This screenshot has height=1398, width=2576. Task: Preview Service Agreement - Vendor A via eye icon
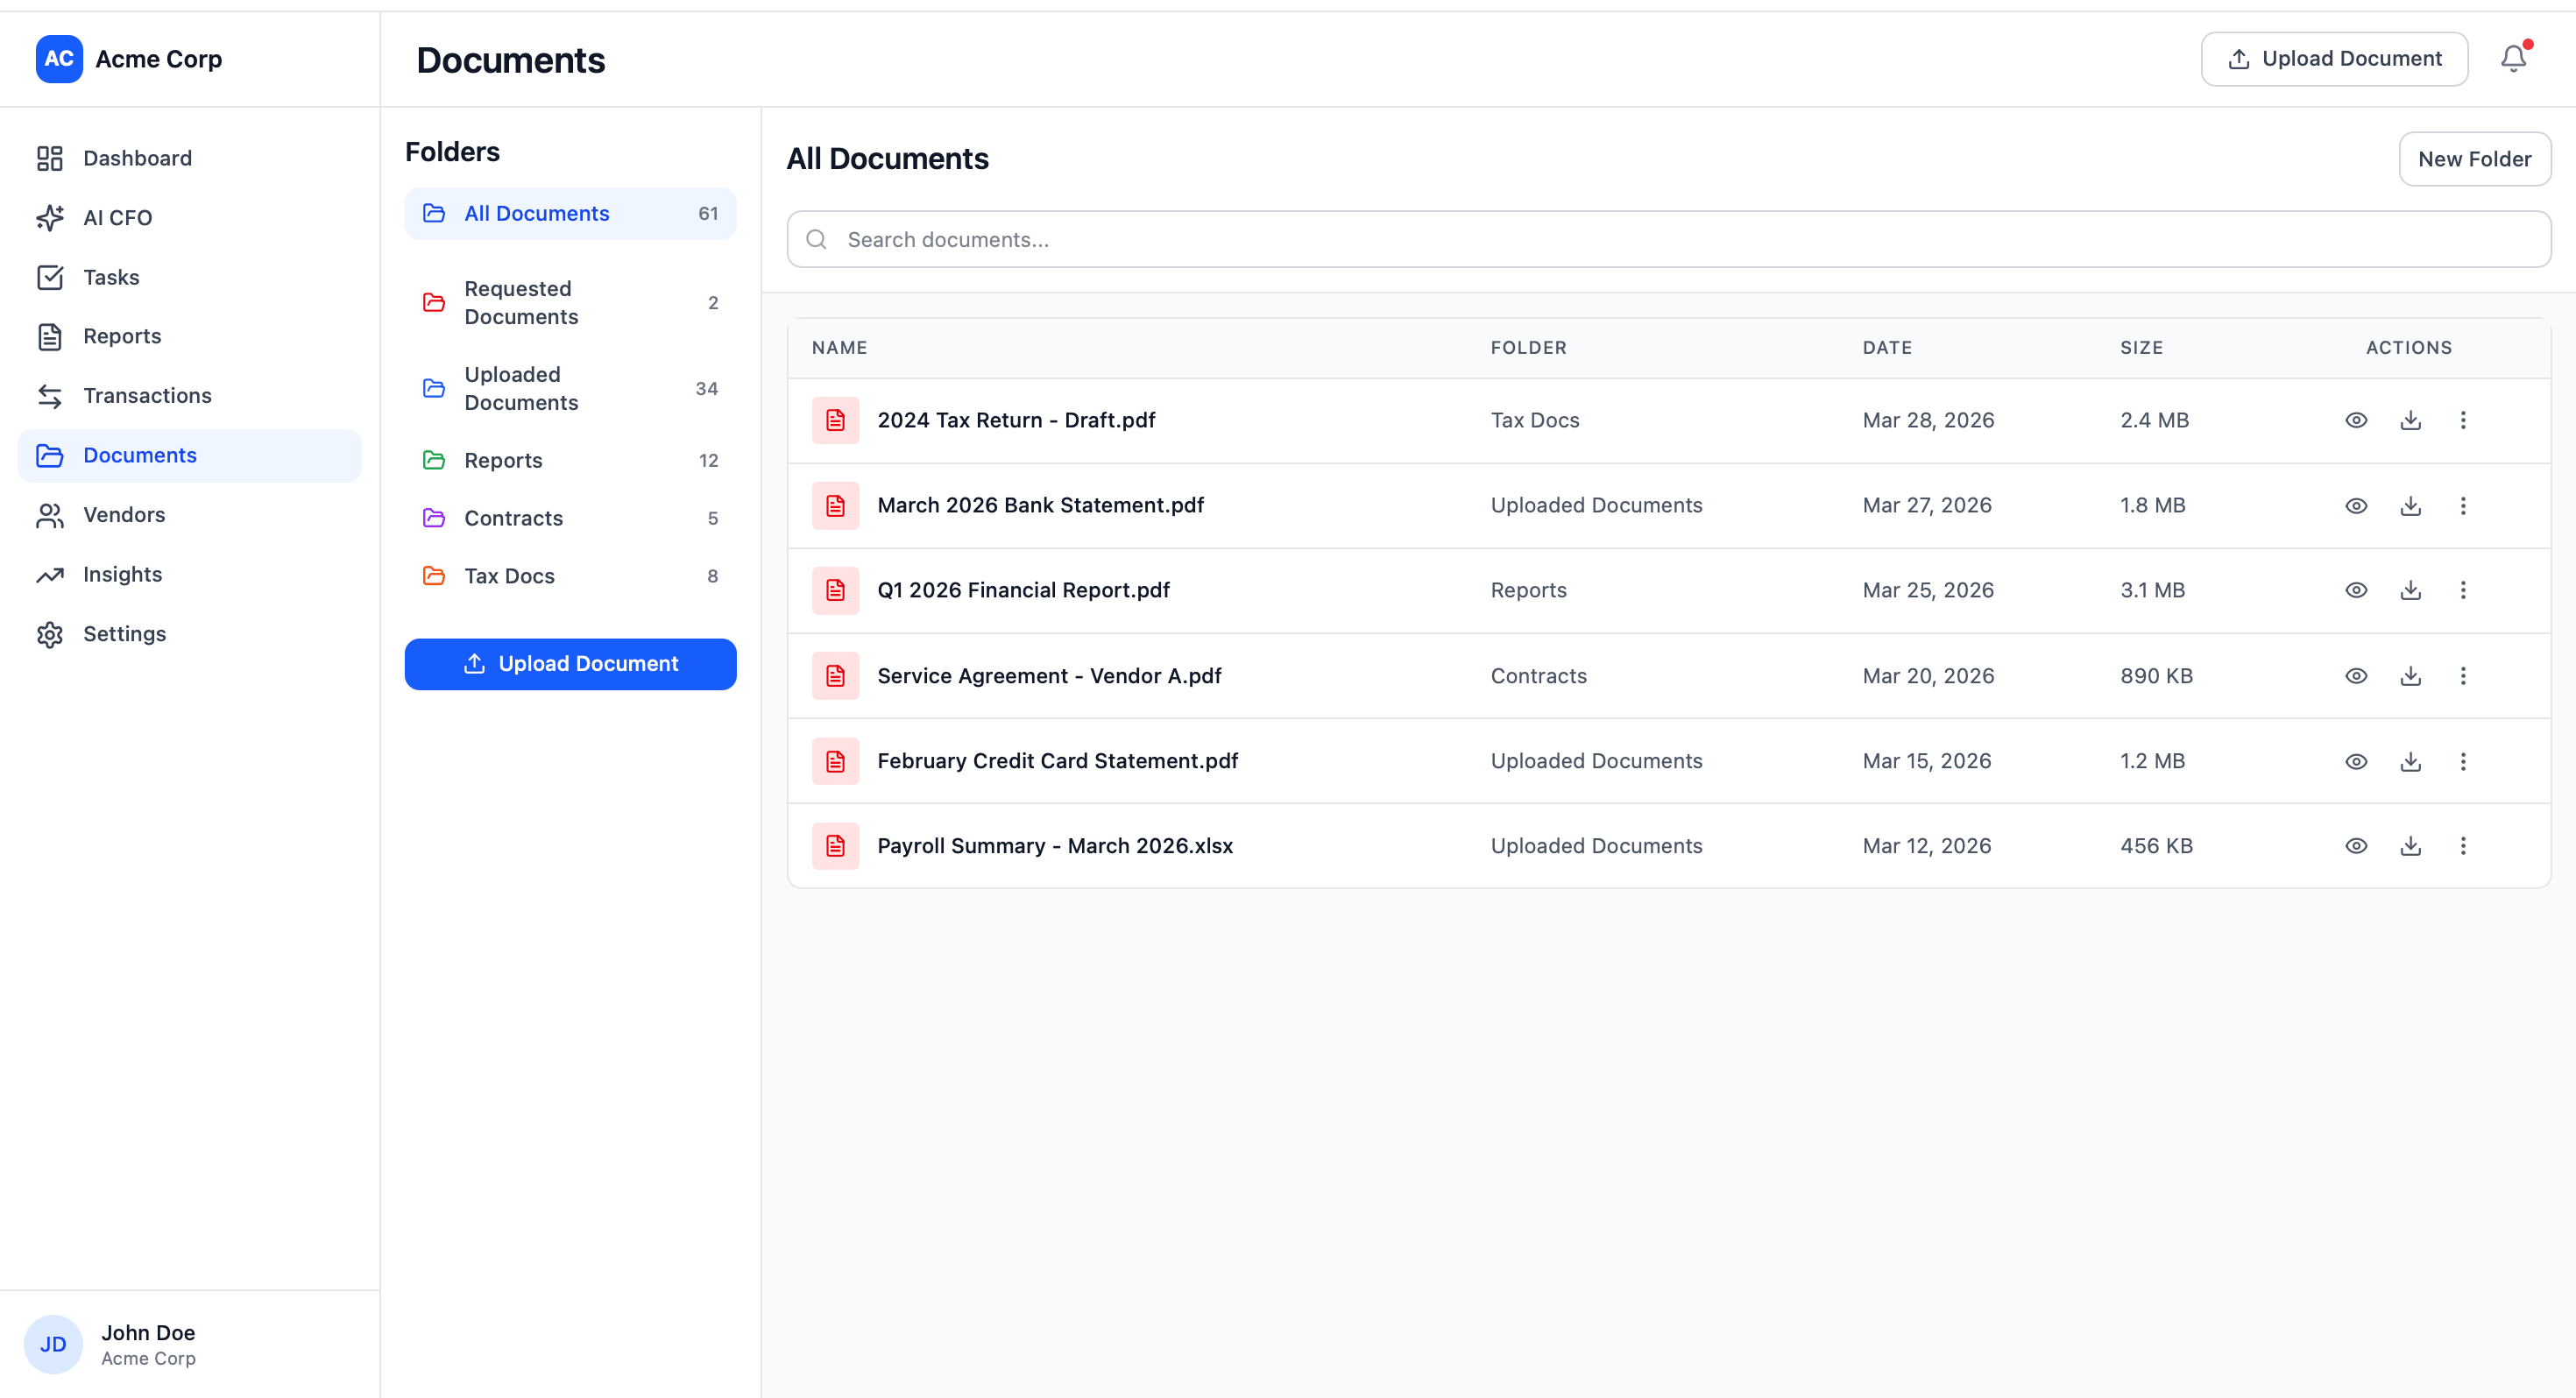coord(2356,676)
